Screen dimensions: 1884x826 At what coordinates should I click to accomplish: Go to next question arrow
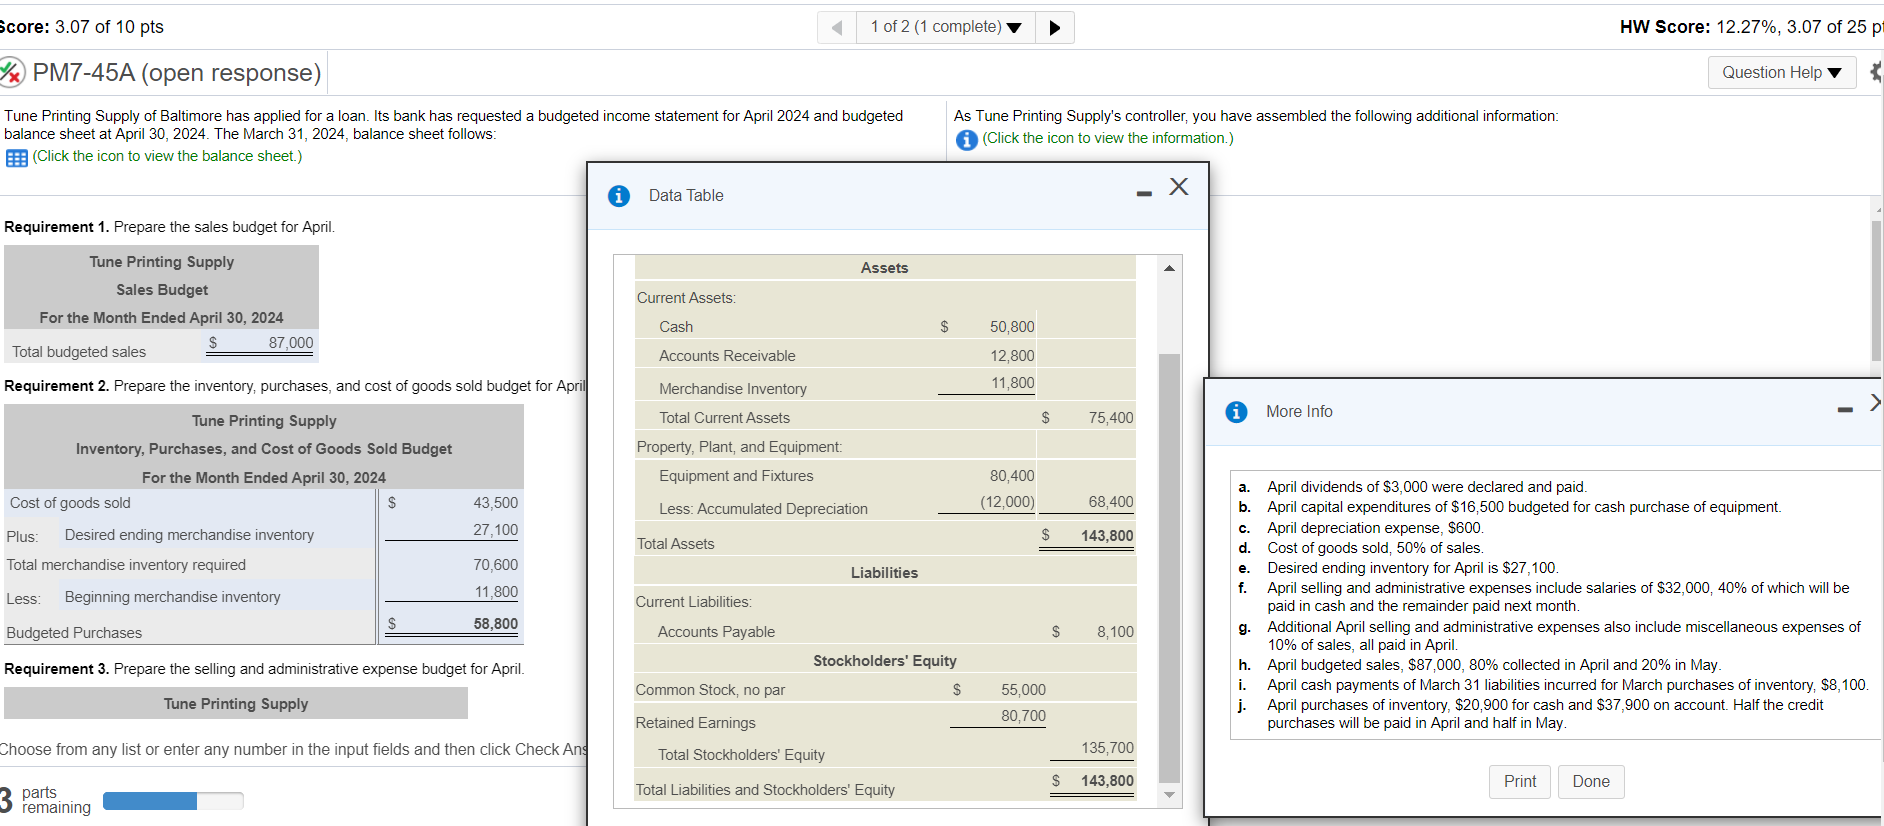click(1055, 27)
